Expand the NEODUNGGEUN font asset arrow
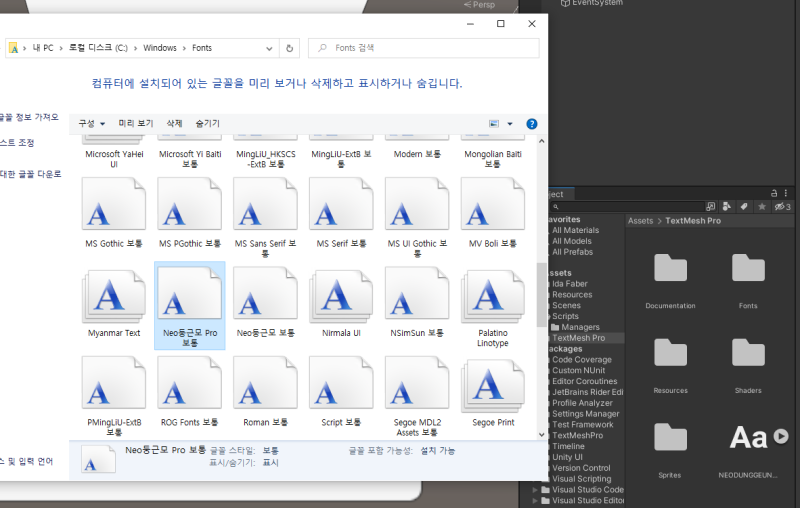The width and height of the screenshot is (800, 508). [x=781, y=436]
